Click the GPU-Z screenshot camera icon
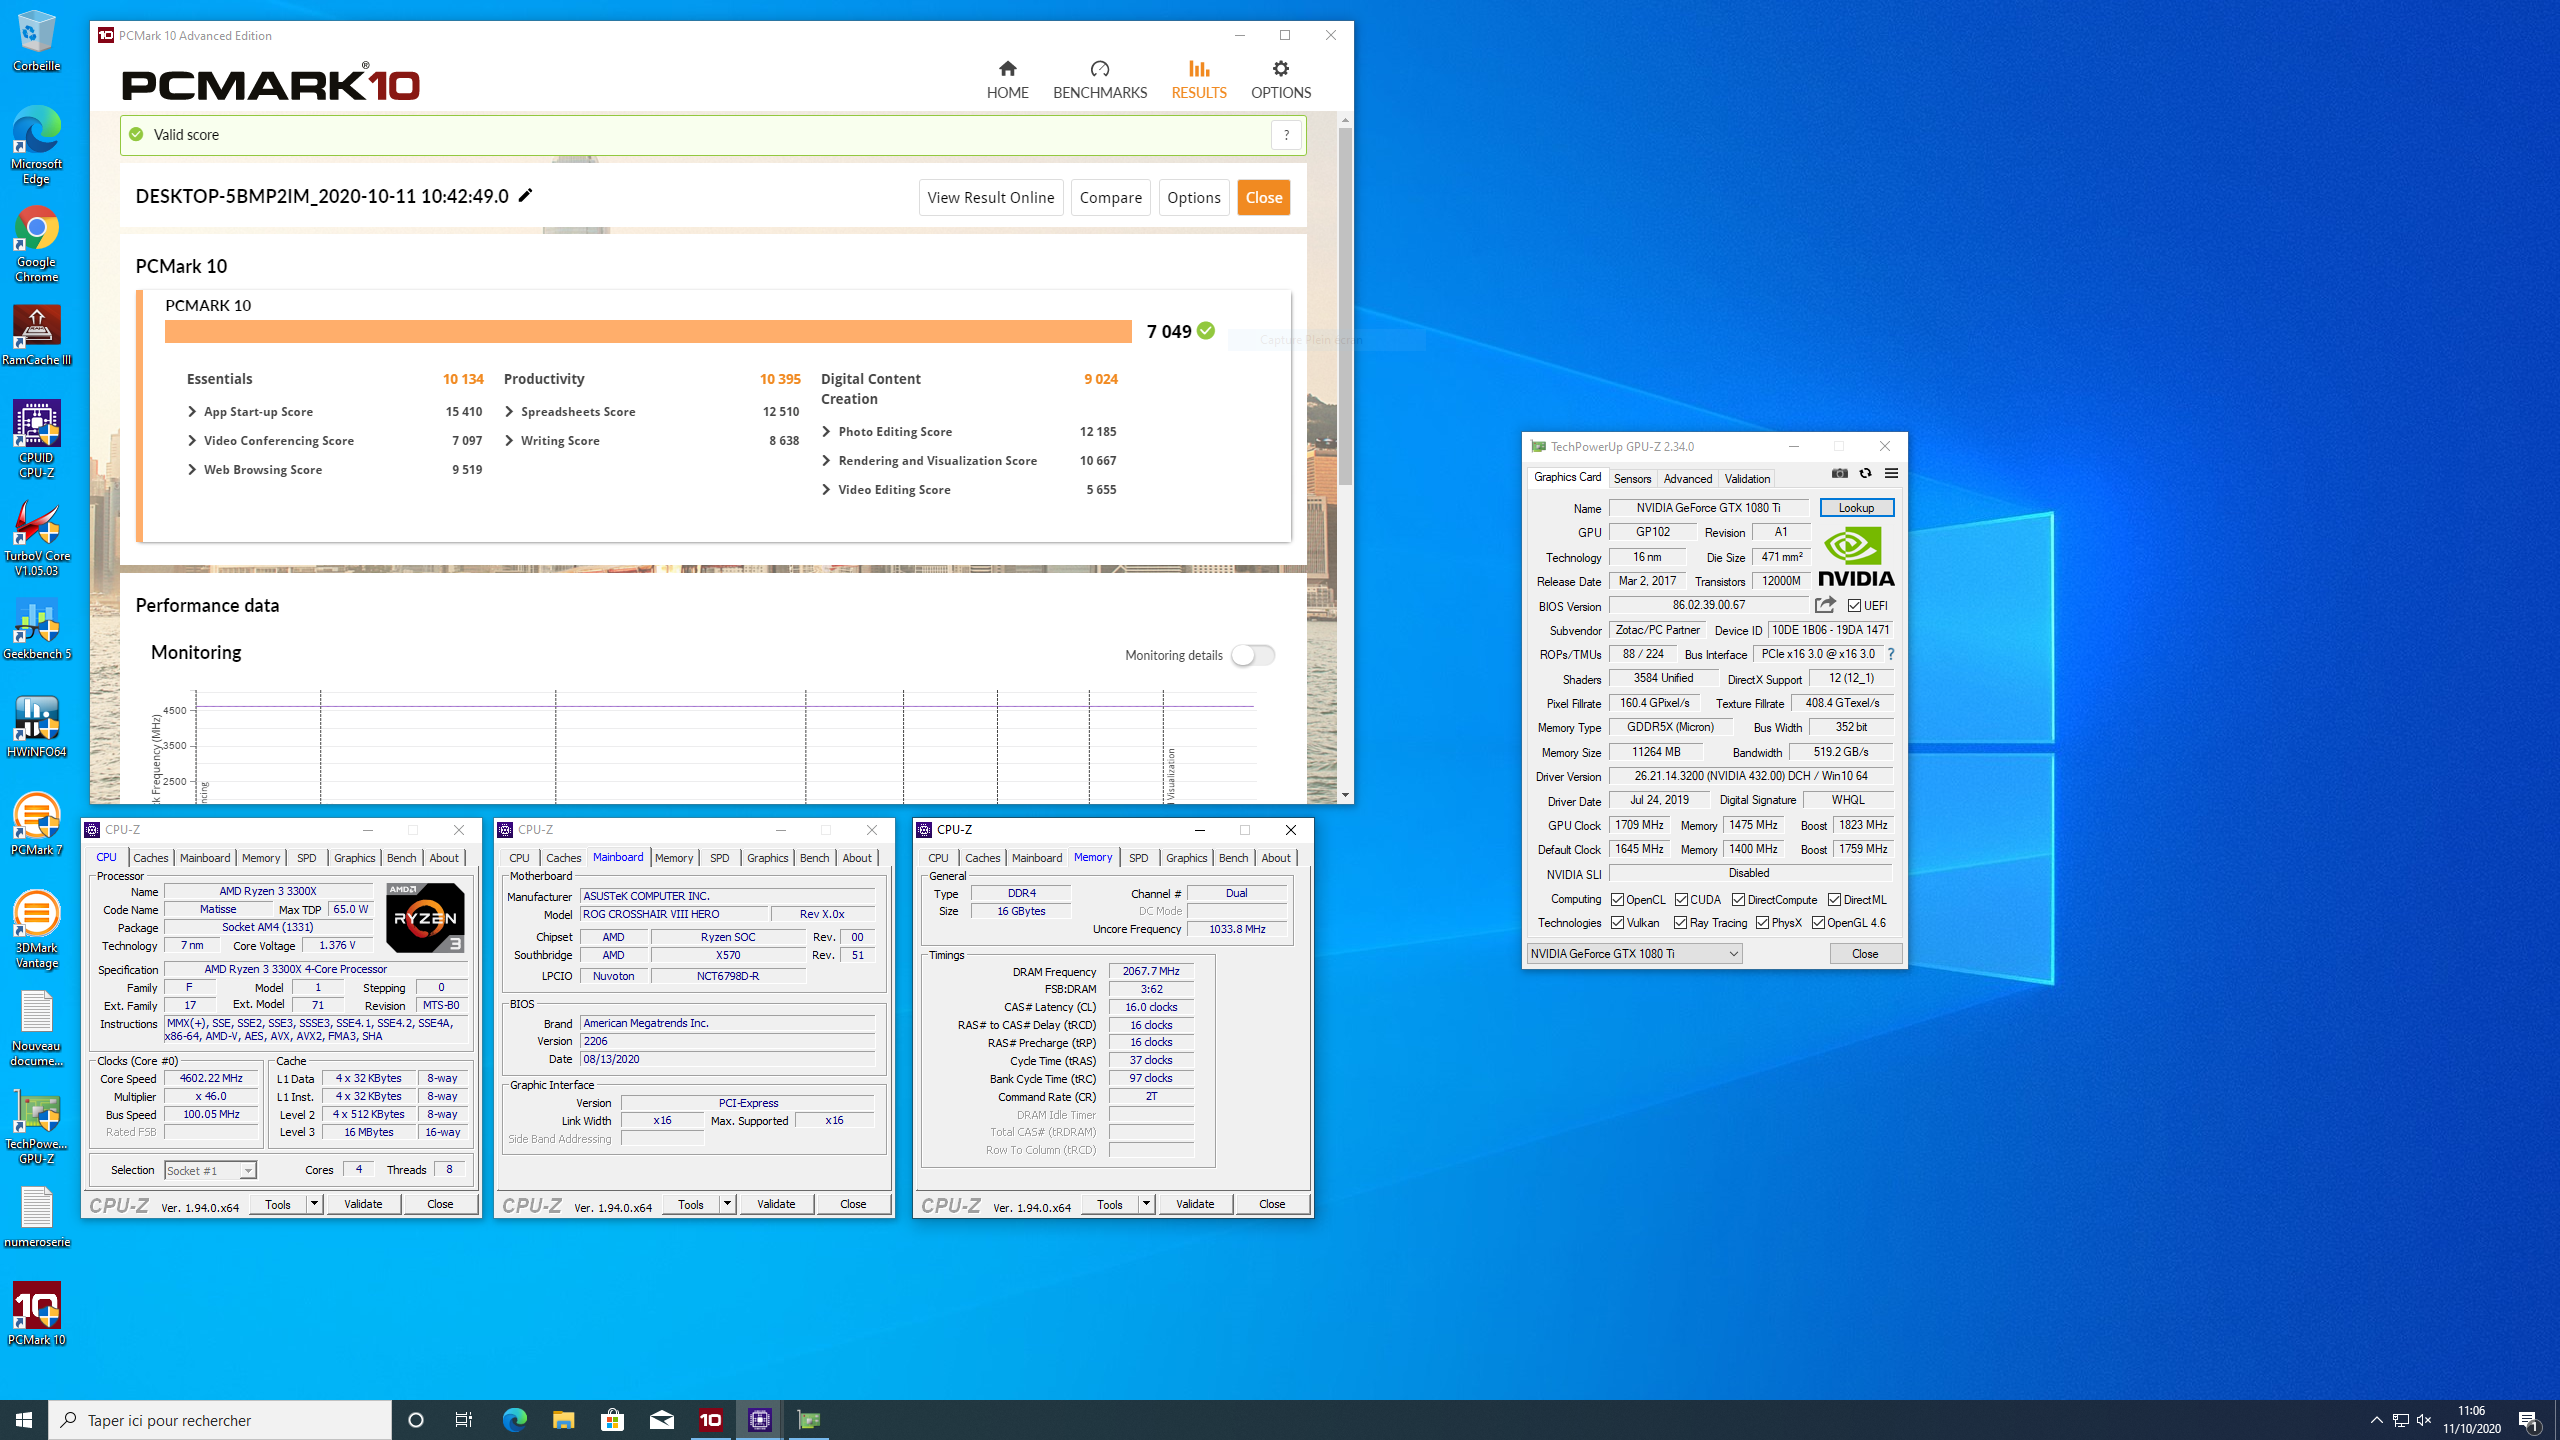Image resolution: width=2560 pixels, height=1440 pixels. point(1839,474)
